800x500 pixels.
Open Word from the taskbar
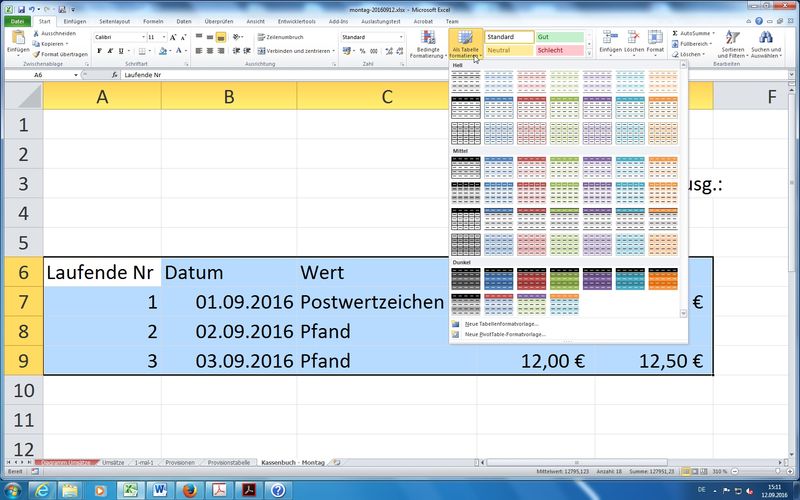tap(160, 490)
